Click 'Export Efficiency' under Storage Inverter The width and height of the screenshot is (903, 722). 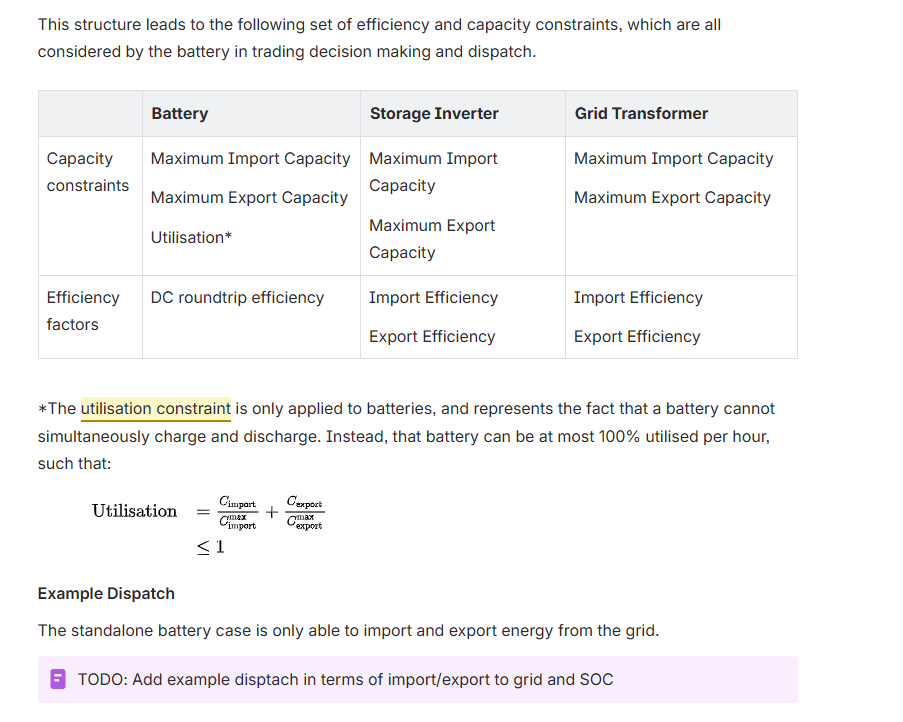(432, 336)
